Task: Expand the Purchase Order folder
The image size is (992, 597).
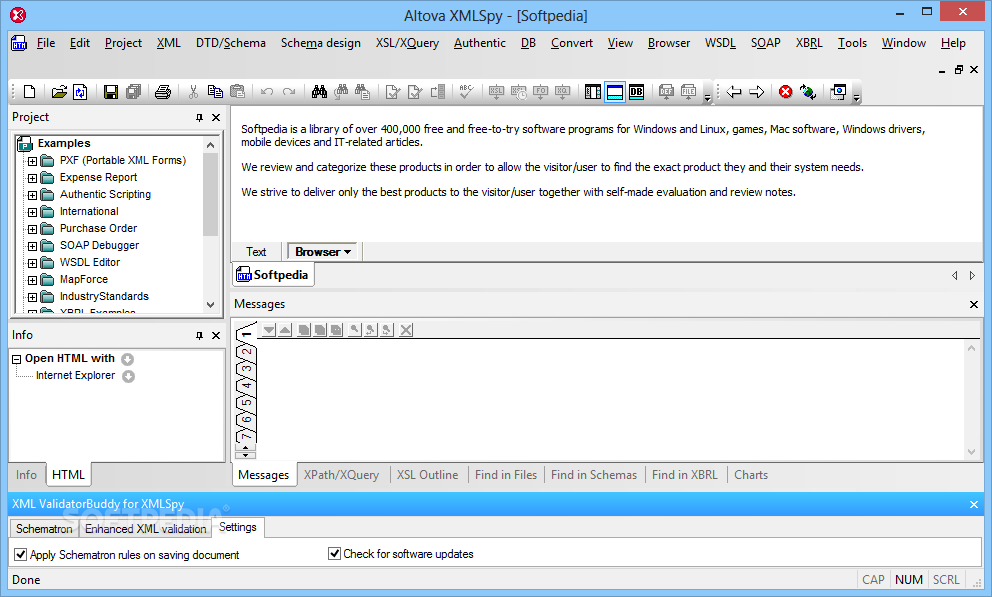Action: click(32, 229)
